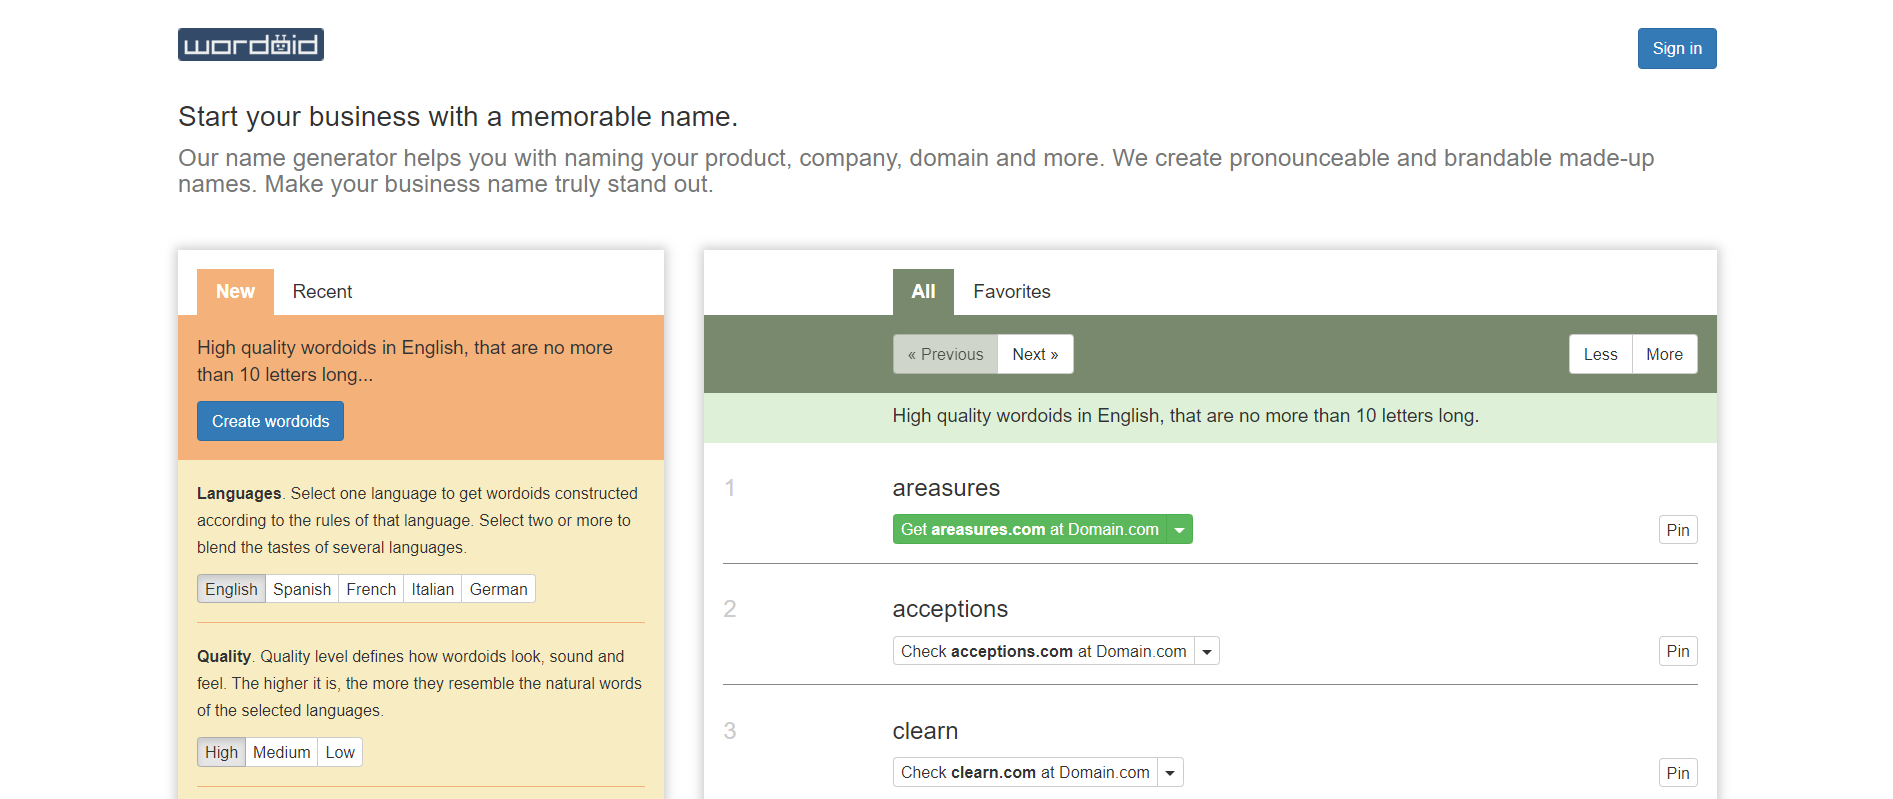Image resolution: width=1893 pixels, height=799 pixels.
Task: Click the Create wordoids button
Action: click(x=270, y=421)
